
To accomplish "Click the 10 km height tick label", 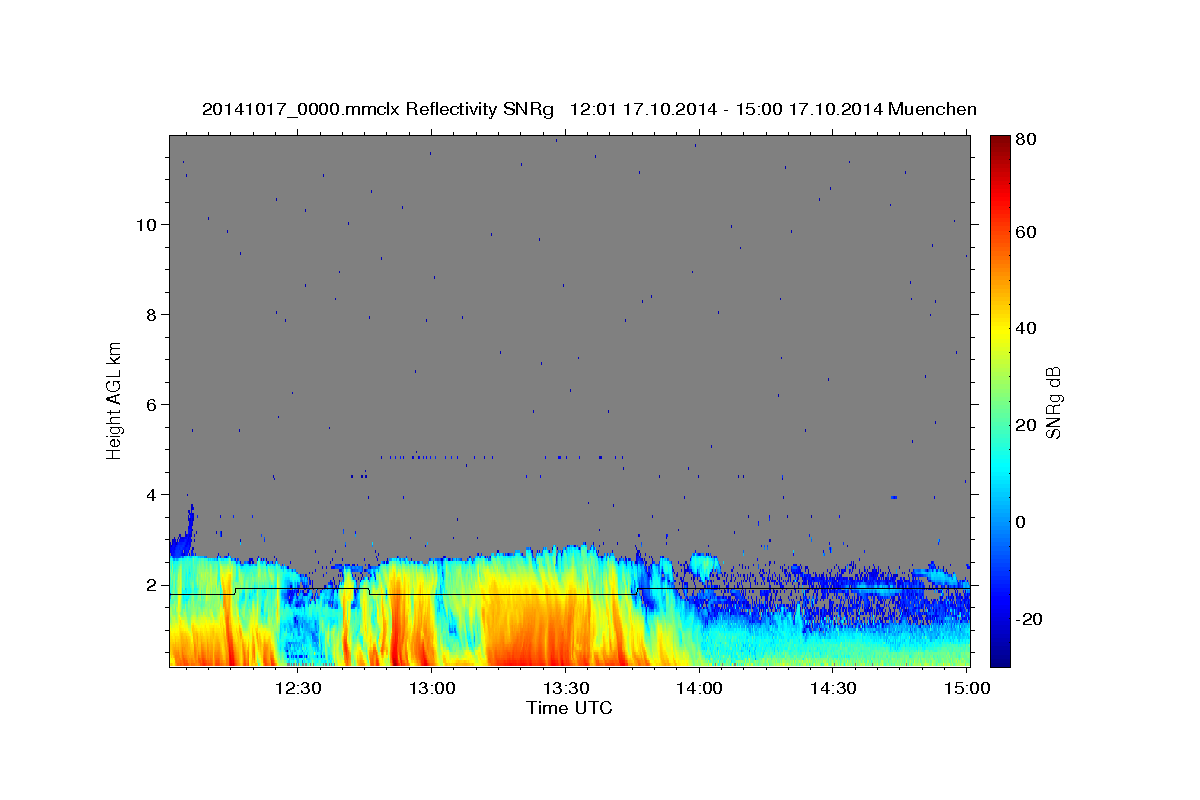I will 147,225.
